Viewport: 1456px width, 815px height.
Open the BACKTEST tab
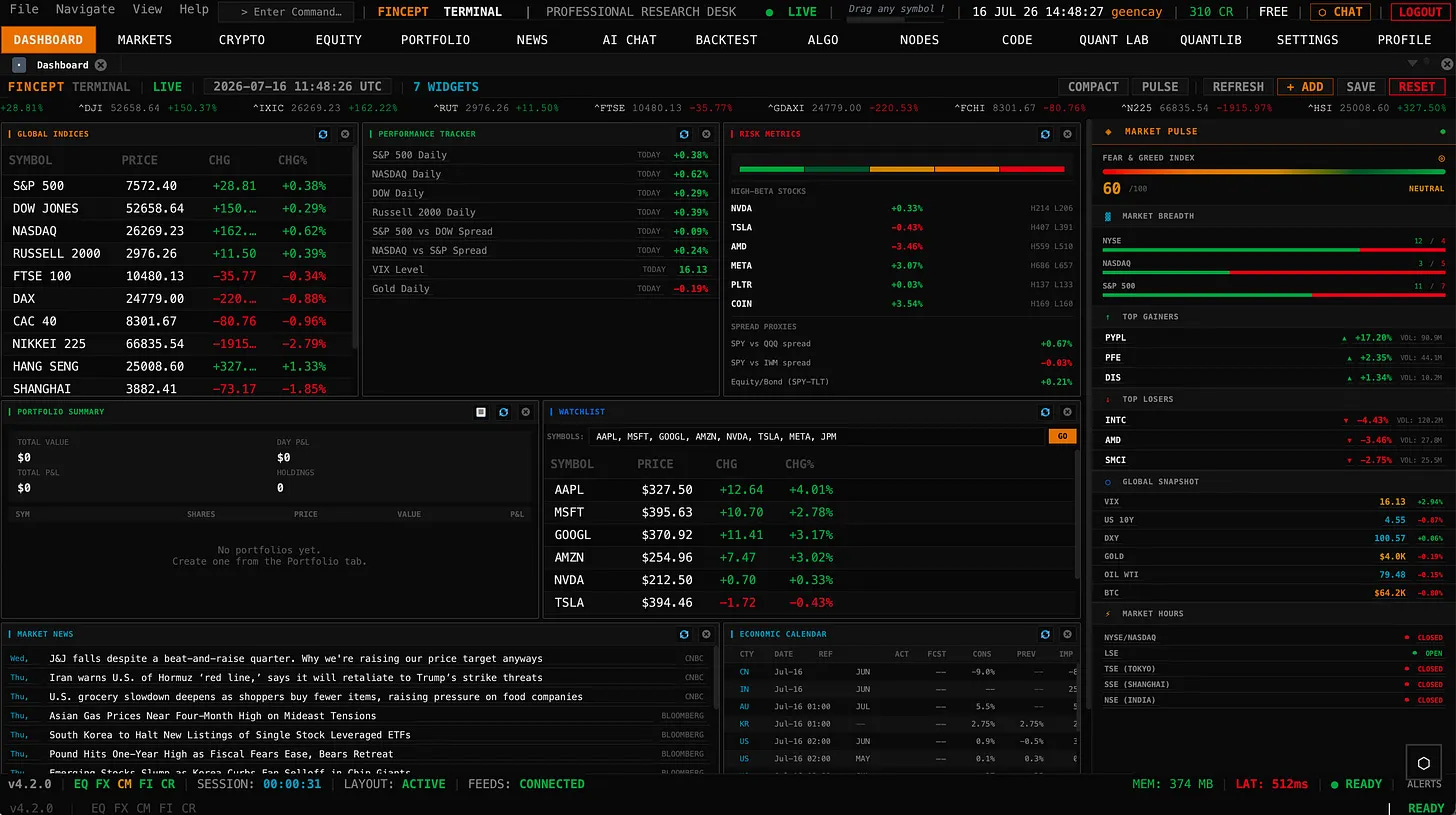[726, 40]
